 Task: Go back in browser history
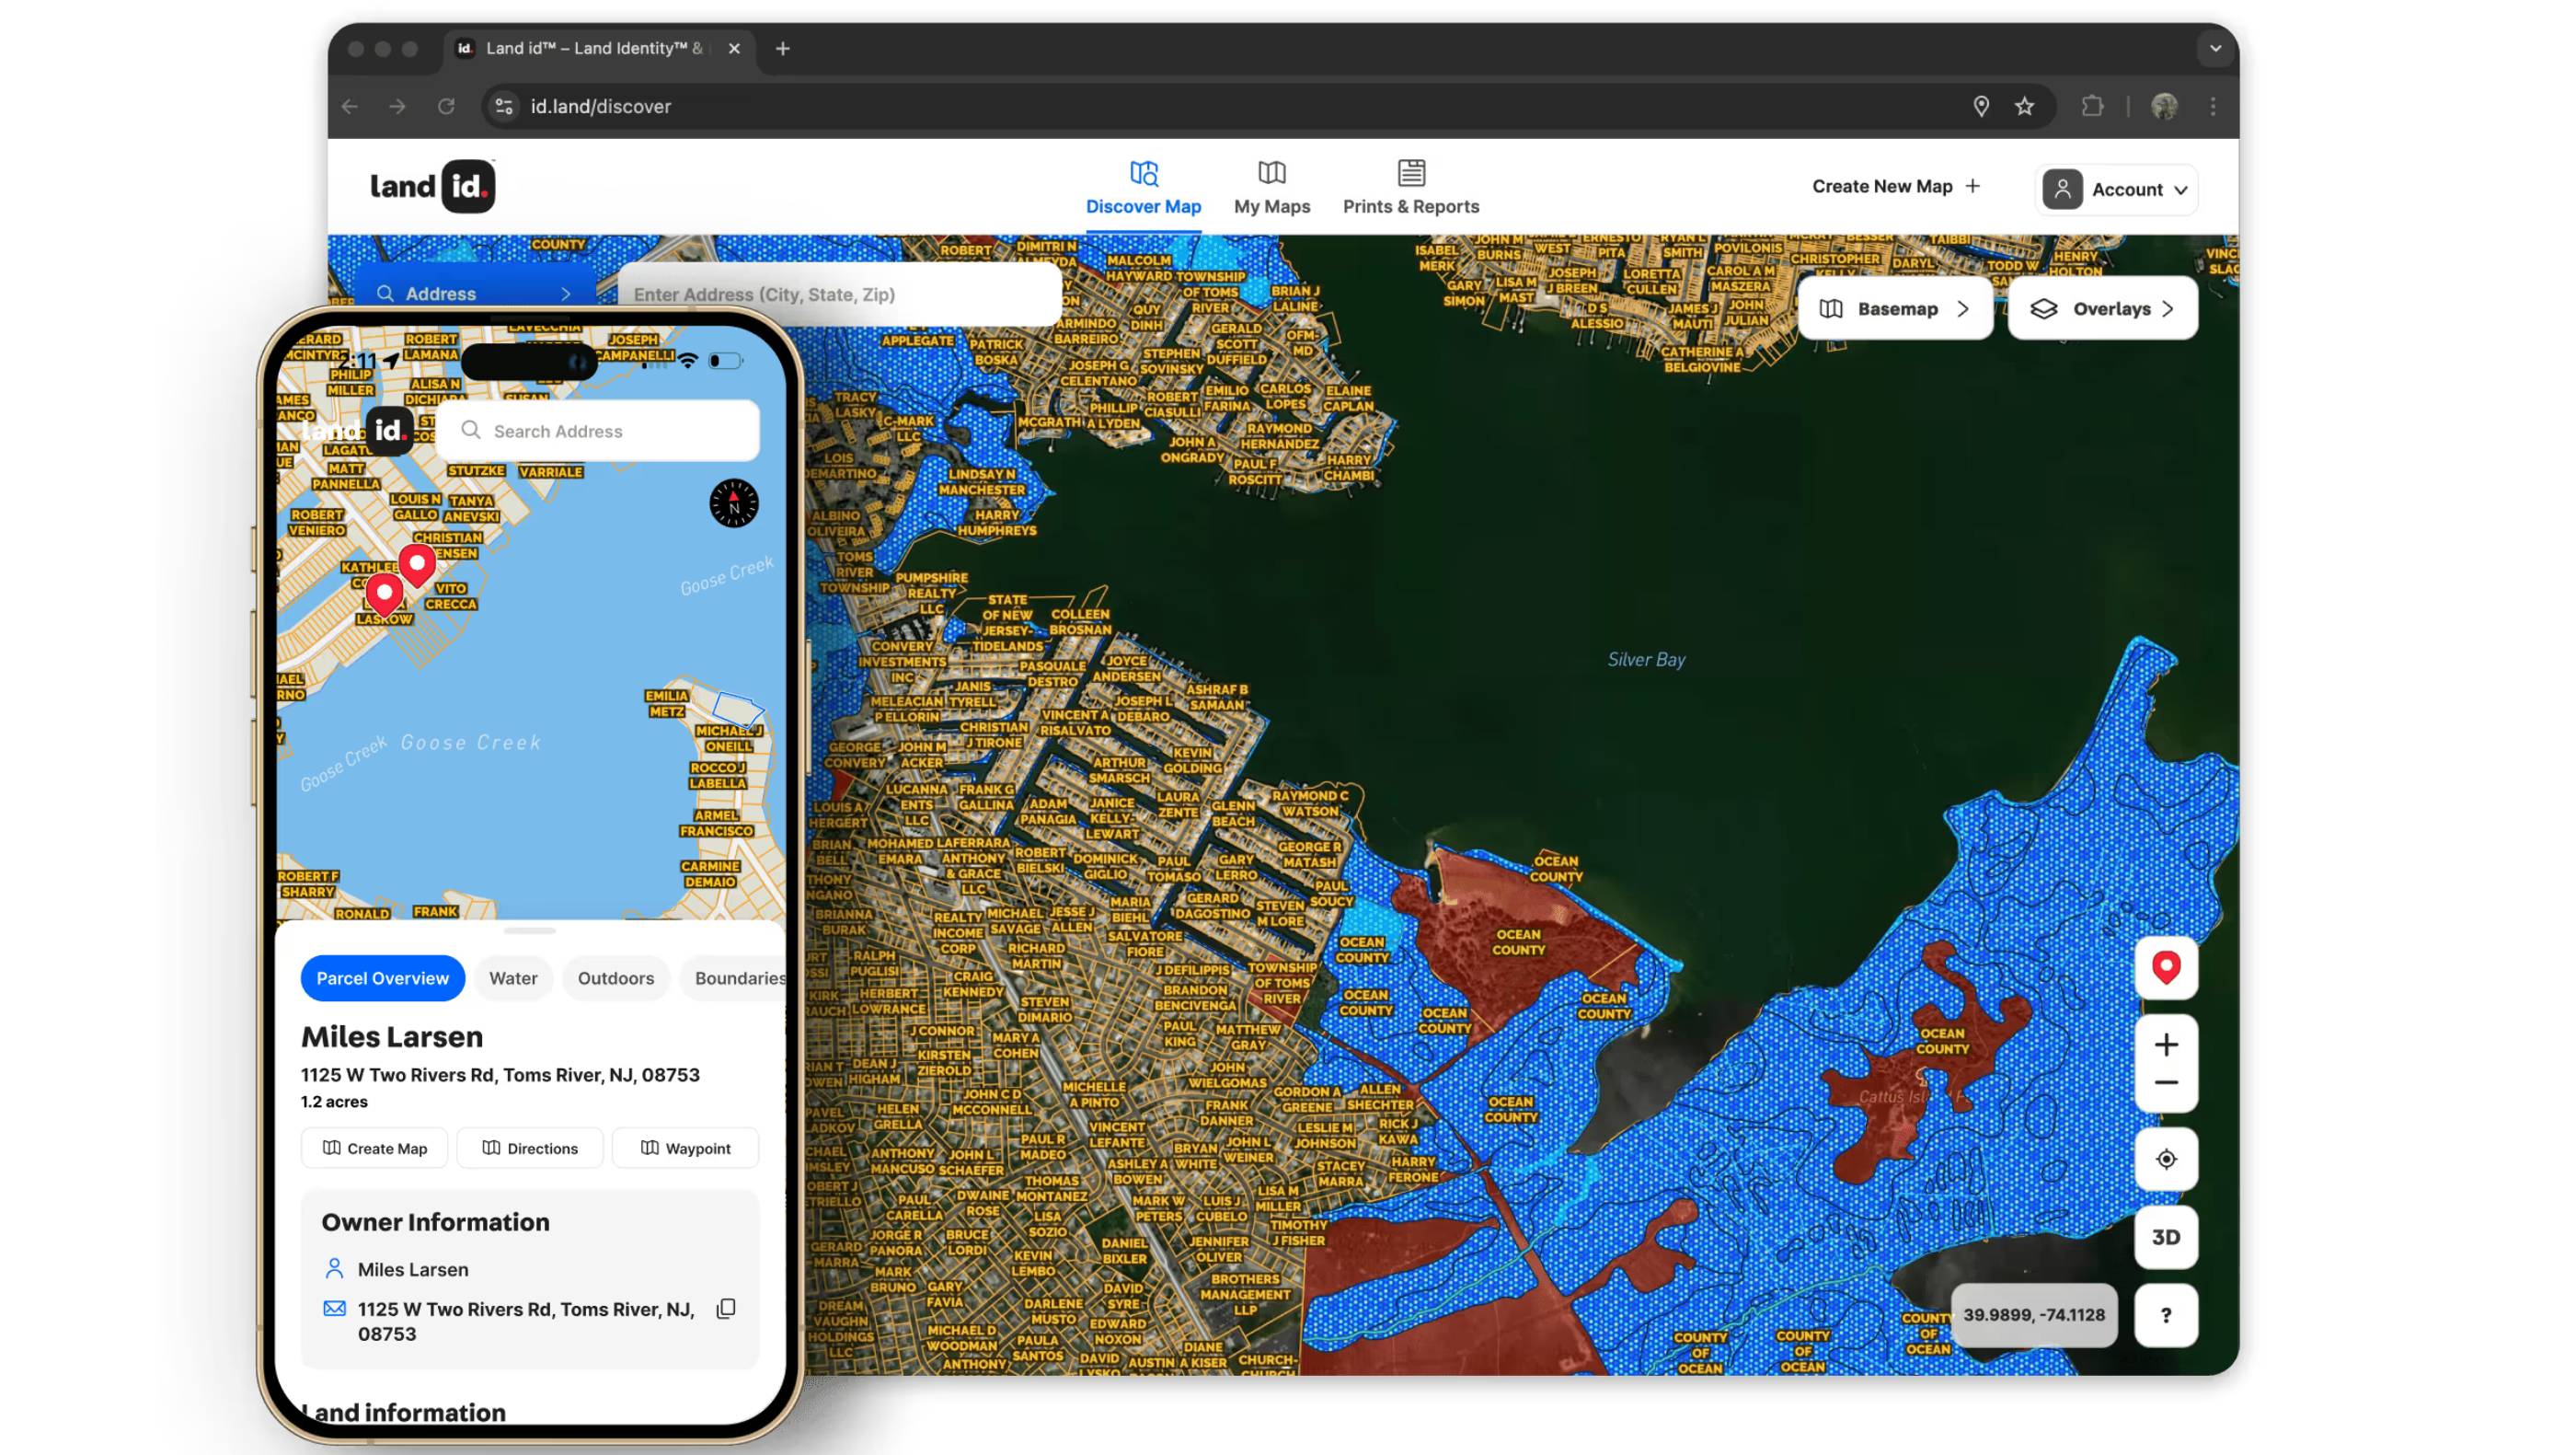click(x=349, y=106)
